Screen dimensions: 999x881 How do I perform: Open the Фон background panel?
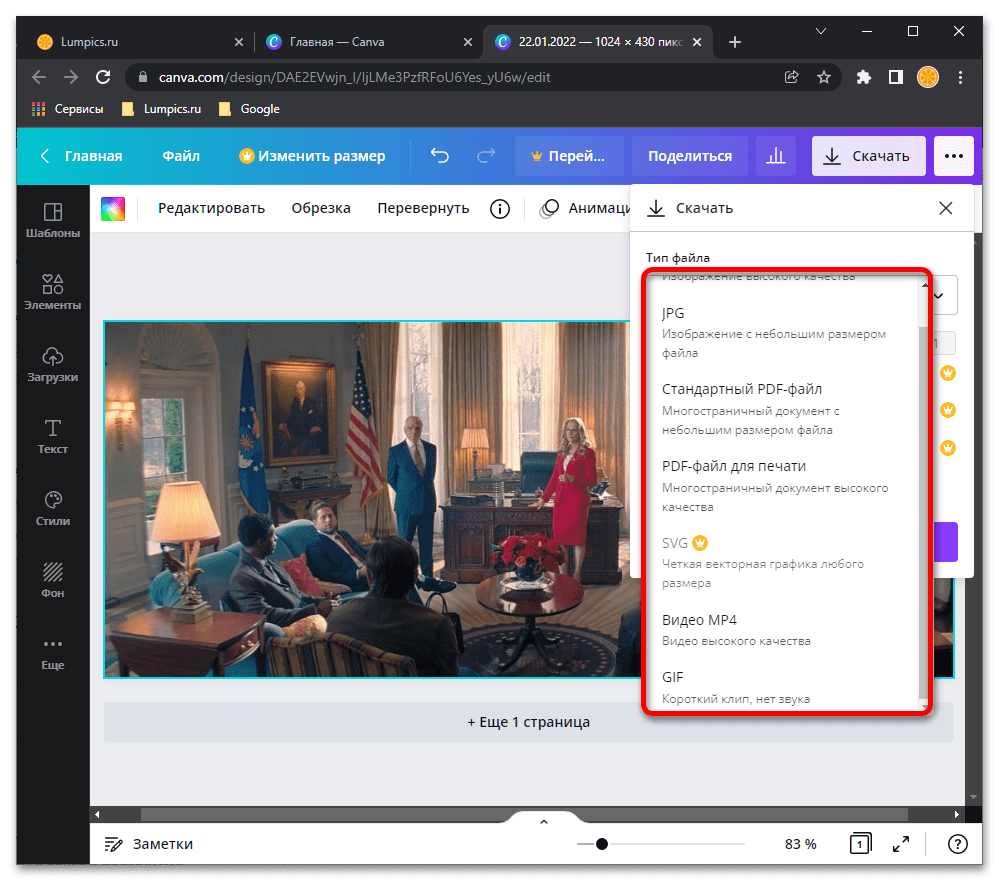pyautogui.click(x=53, y=580)
